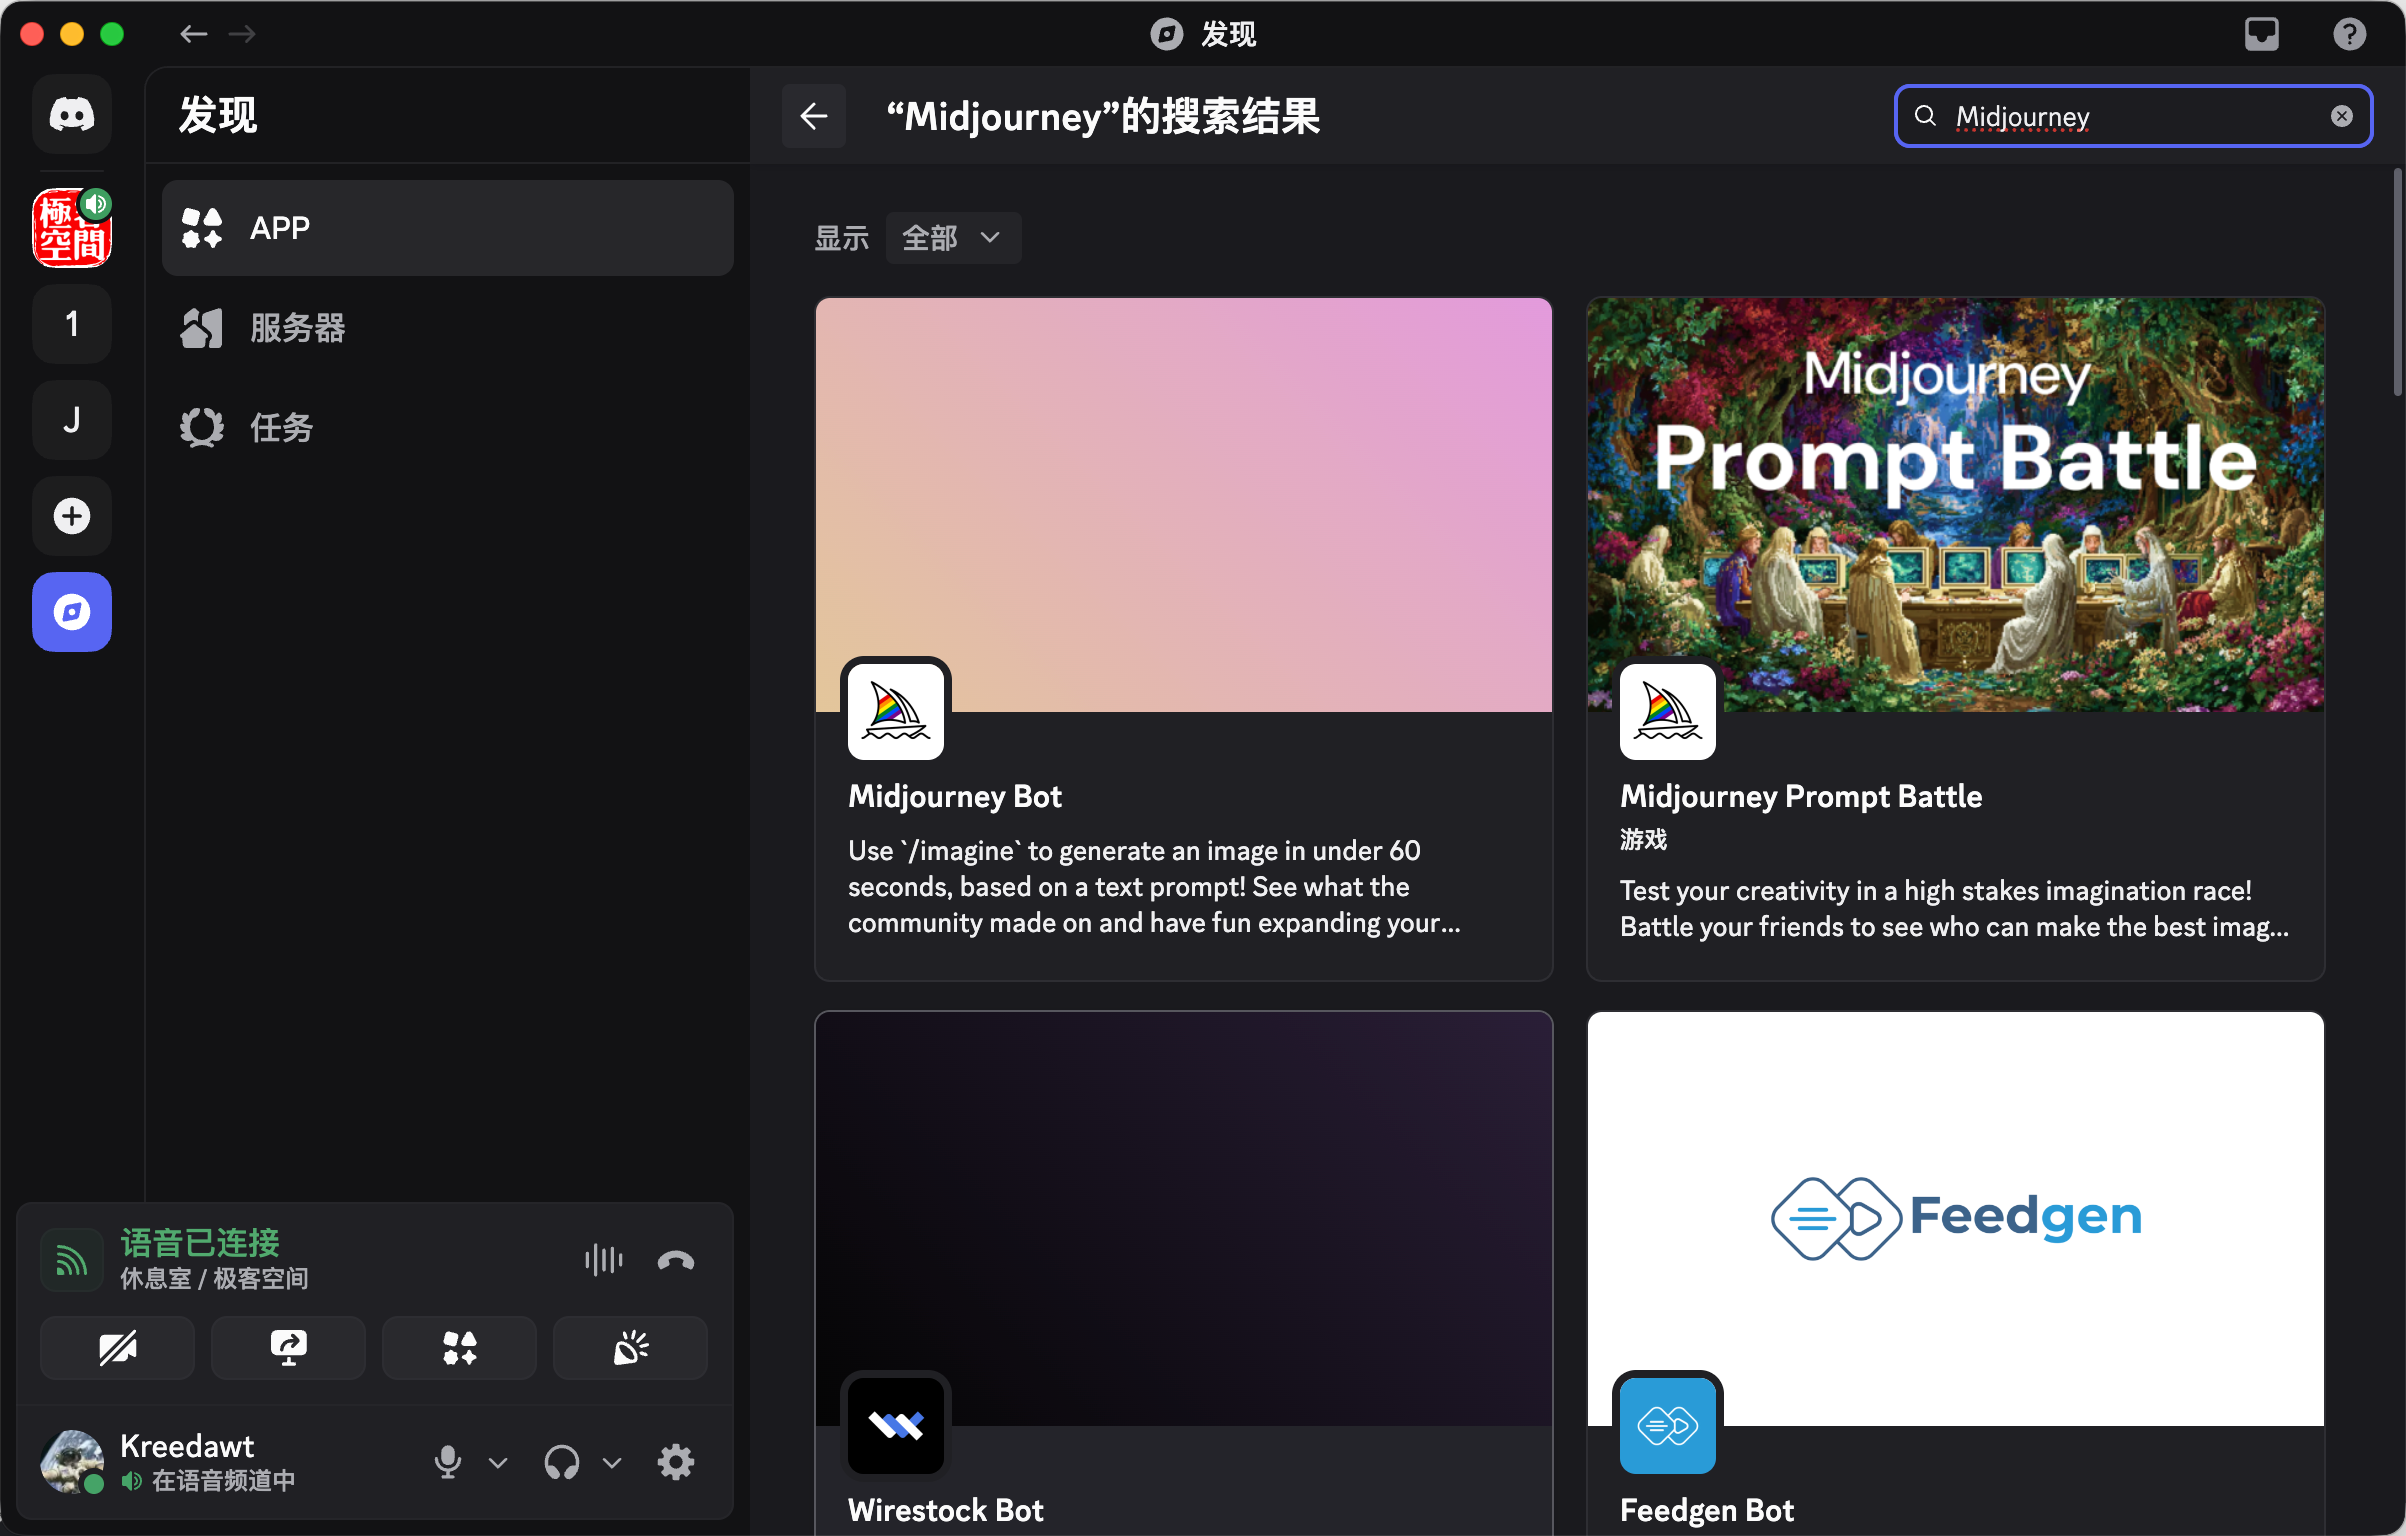Screen dimensions: 2406x1536
Task: Disconnect from voice with hang-up icon
Action: point(676,1260)
